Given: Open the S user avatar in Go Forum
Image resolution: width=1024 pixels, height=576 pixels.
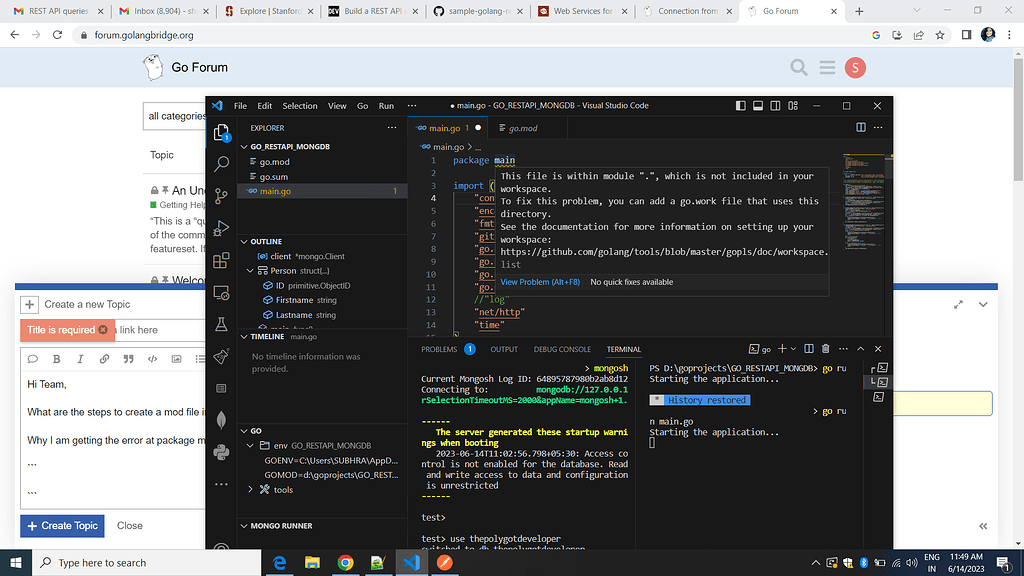Looking at the screenshot, I should (855, 67).
